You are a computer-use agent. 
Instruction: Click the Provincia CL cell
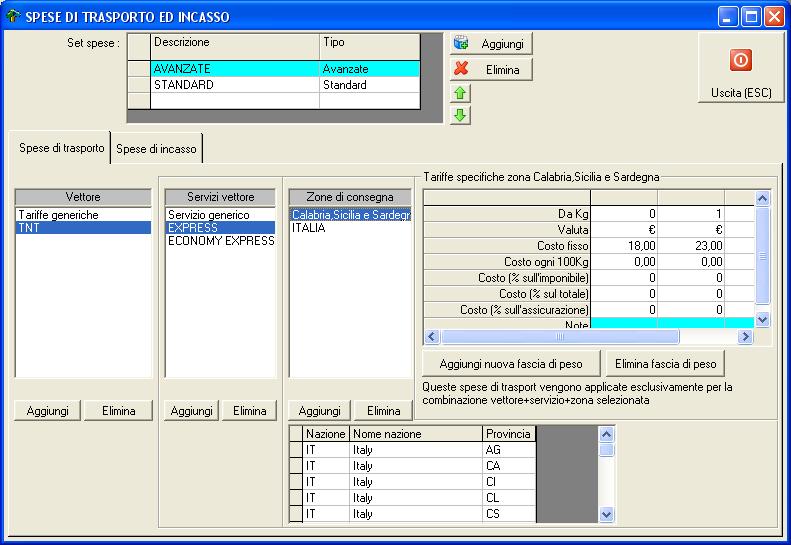tap(508, 498)
